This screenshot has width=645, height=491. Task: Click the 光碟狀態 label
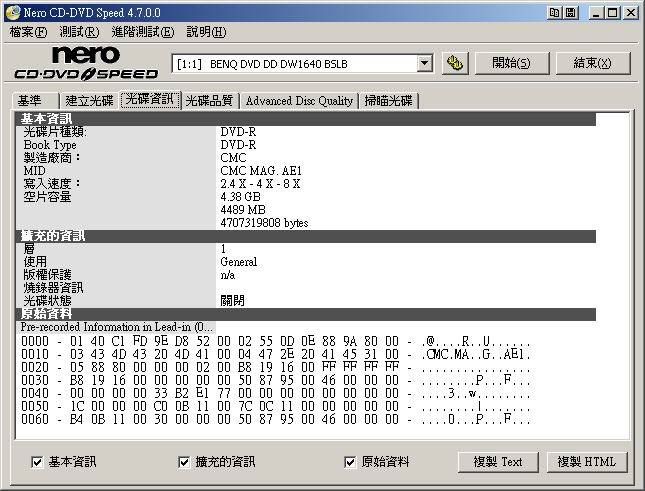(47, 301)
